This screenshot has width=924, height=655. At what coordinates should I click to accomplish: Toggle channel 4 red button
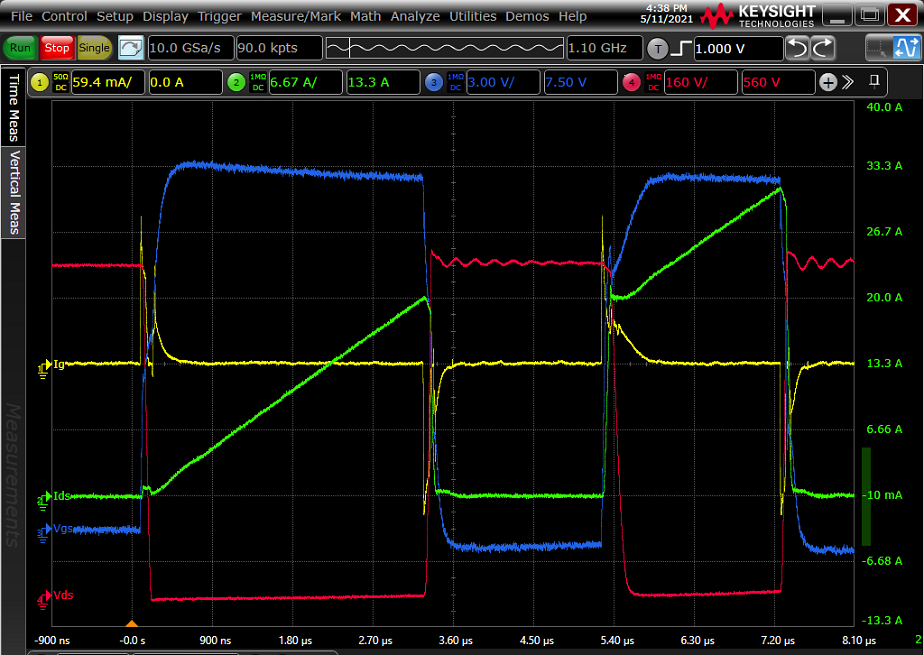pyautogui.click(x=631, y=82)
